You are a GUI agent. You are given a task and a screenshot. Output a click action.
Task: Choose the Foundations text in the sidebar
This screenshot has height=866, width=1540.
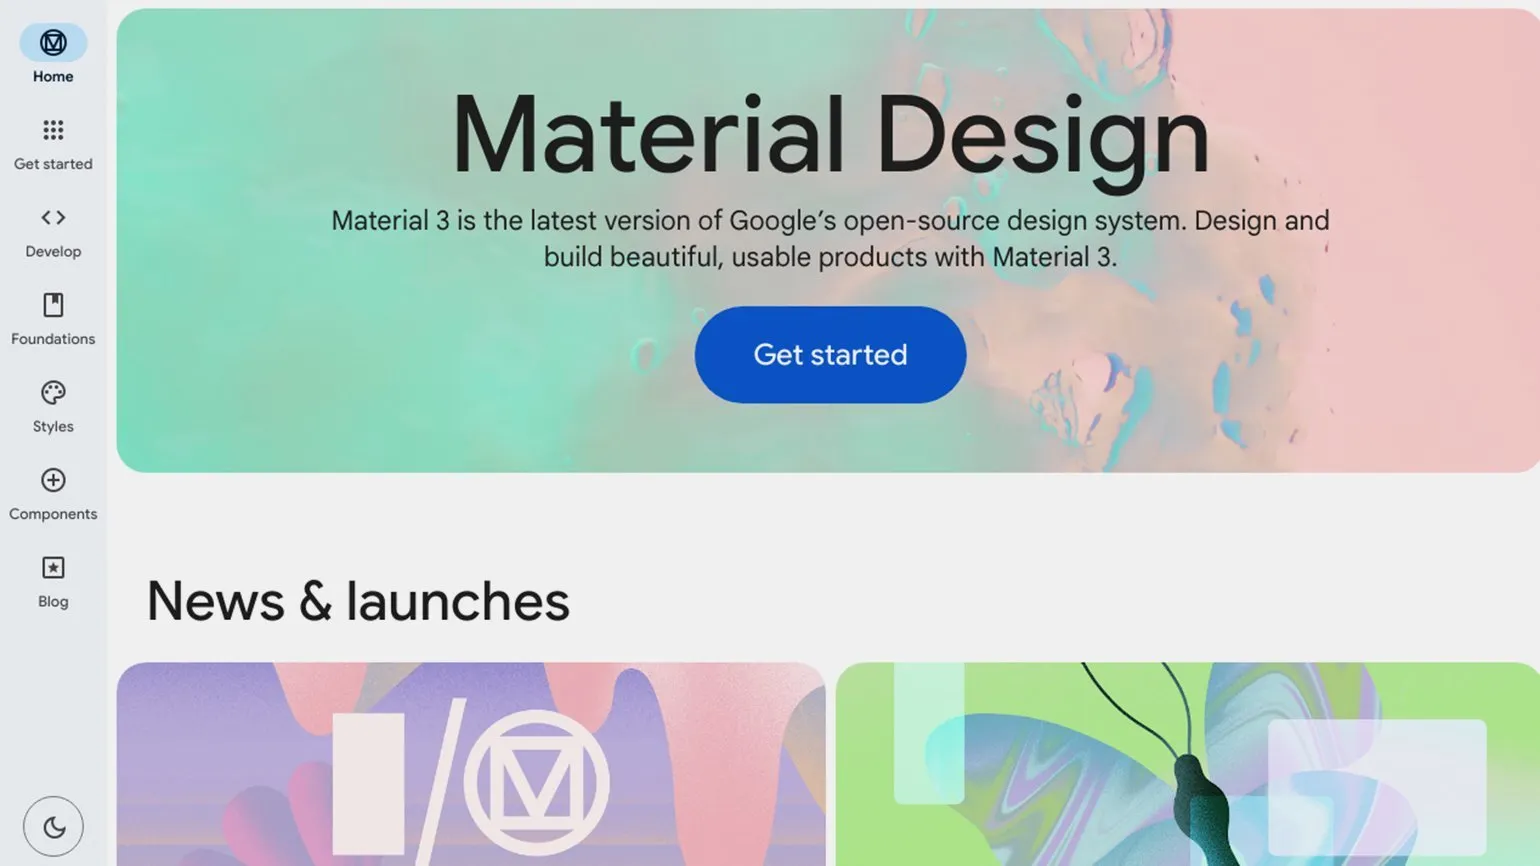(53, 339)
